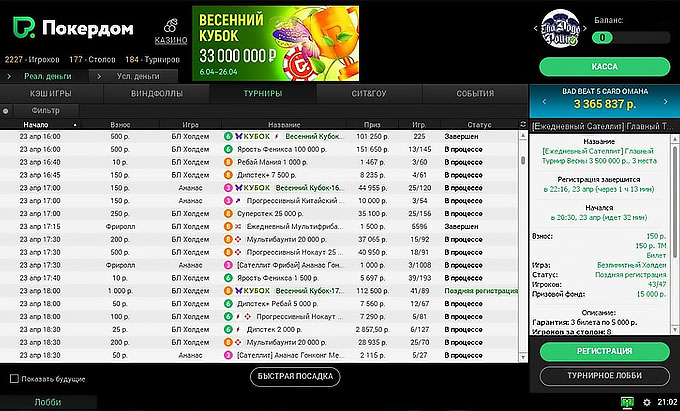Click 8-max icon of Суперстек 25 000 row
Viewport: 680px width, 411px height.
tap(228, 214)
